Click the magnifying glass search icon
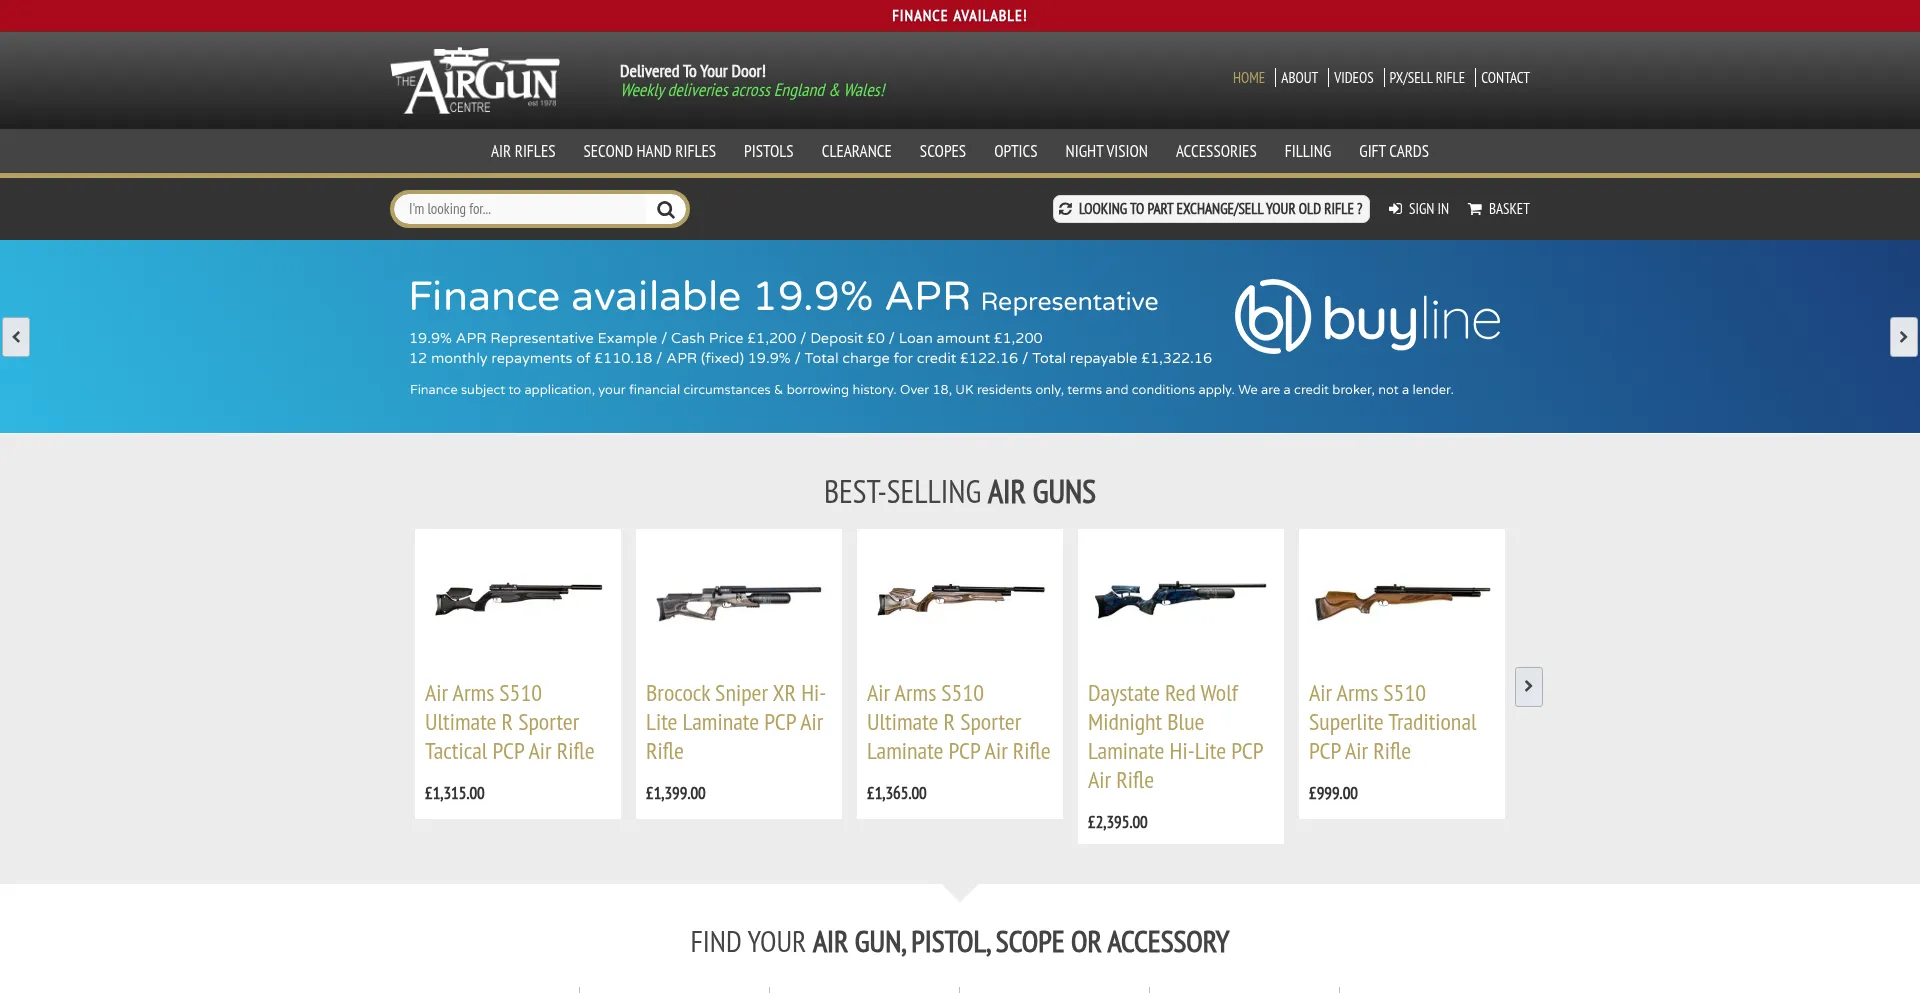The height and width of the screenshot is (993, 1920). [x=665, y=209]
